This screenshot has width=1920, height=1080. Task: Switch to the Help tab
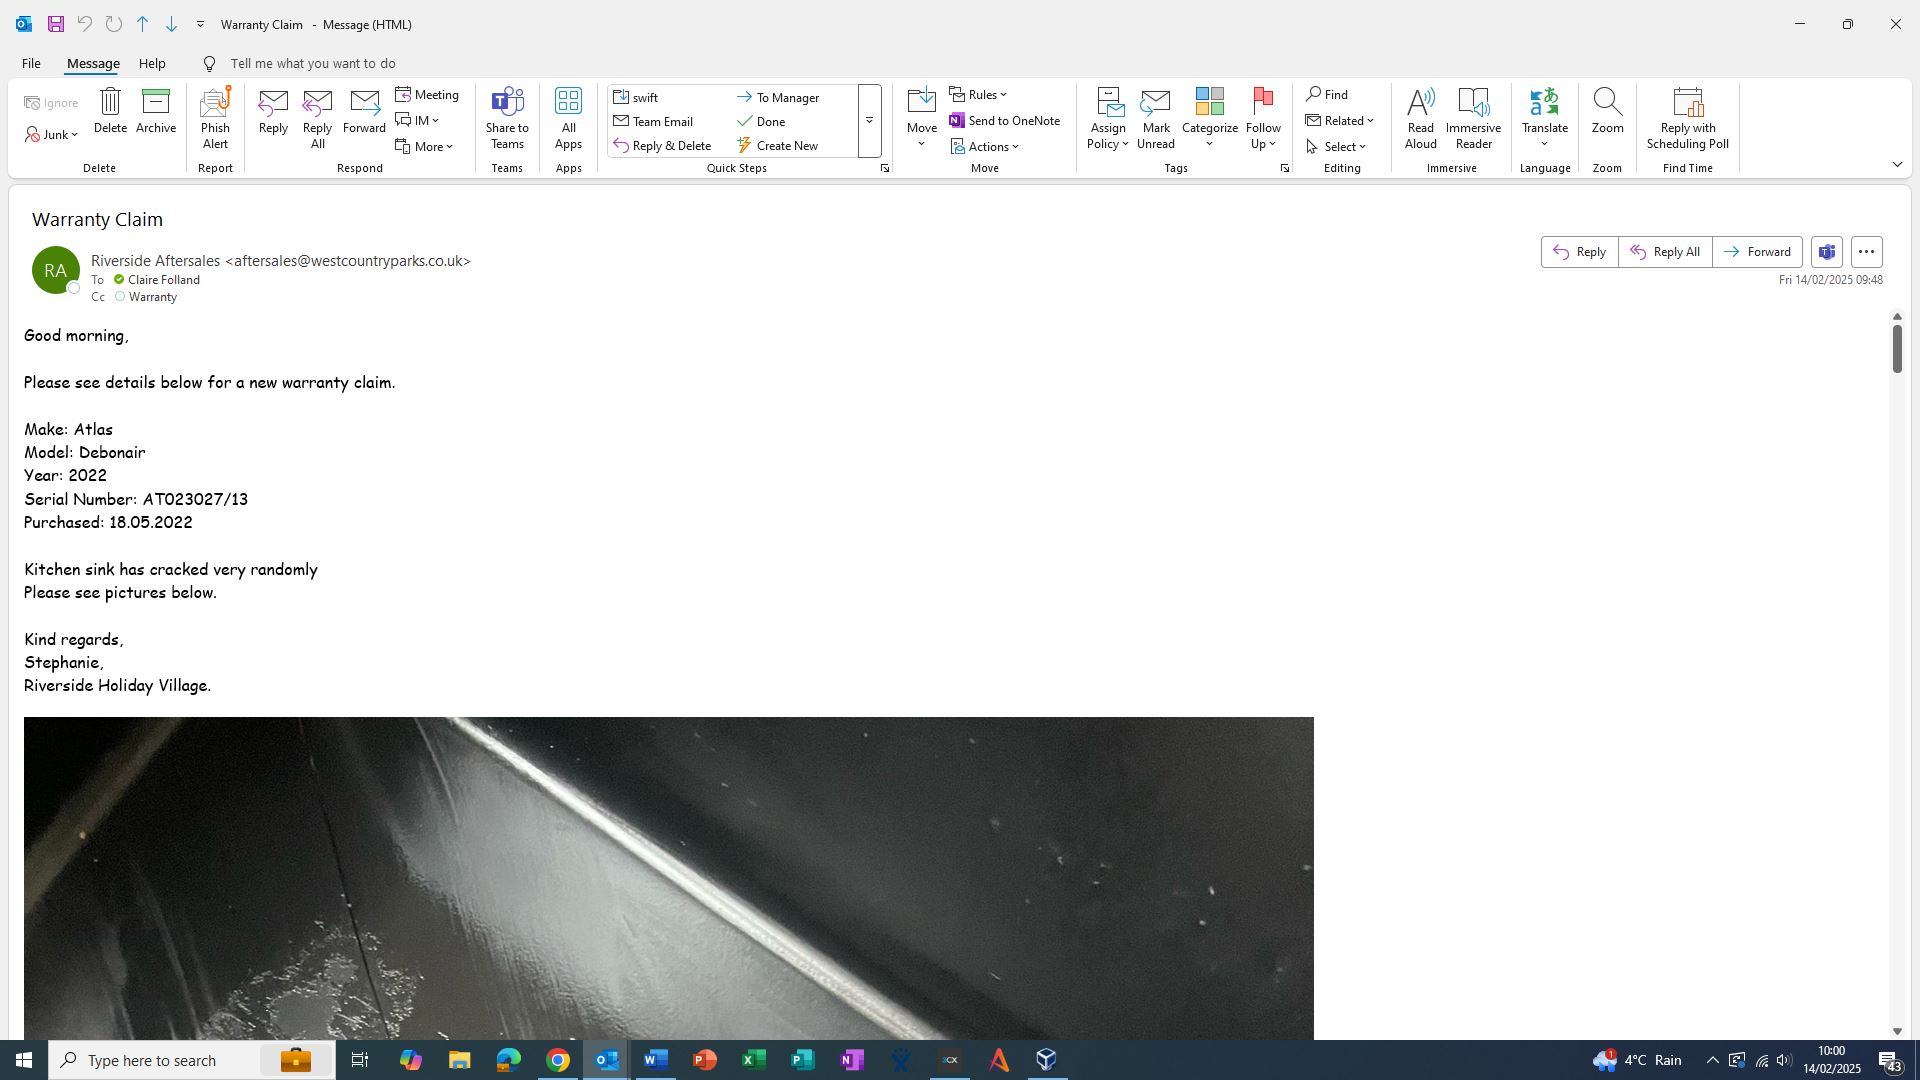pos(152,64)
